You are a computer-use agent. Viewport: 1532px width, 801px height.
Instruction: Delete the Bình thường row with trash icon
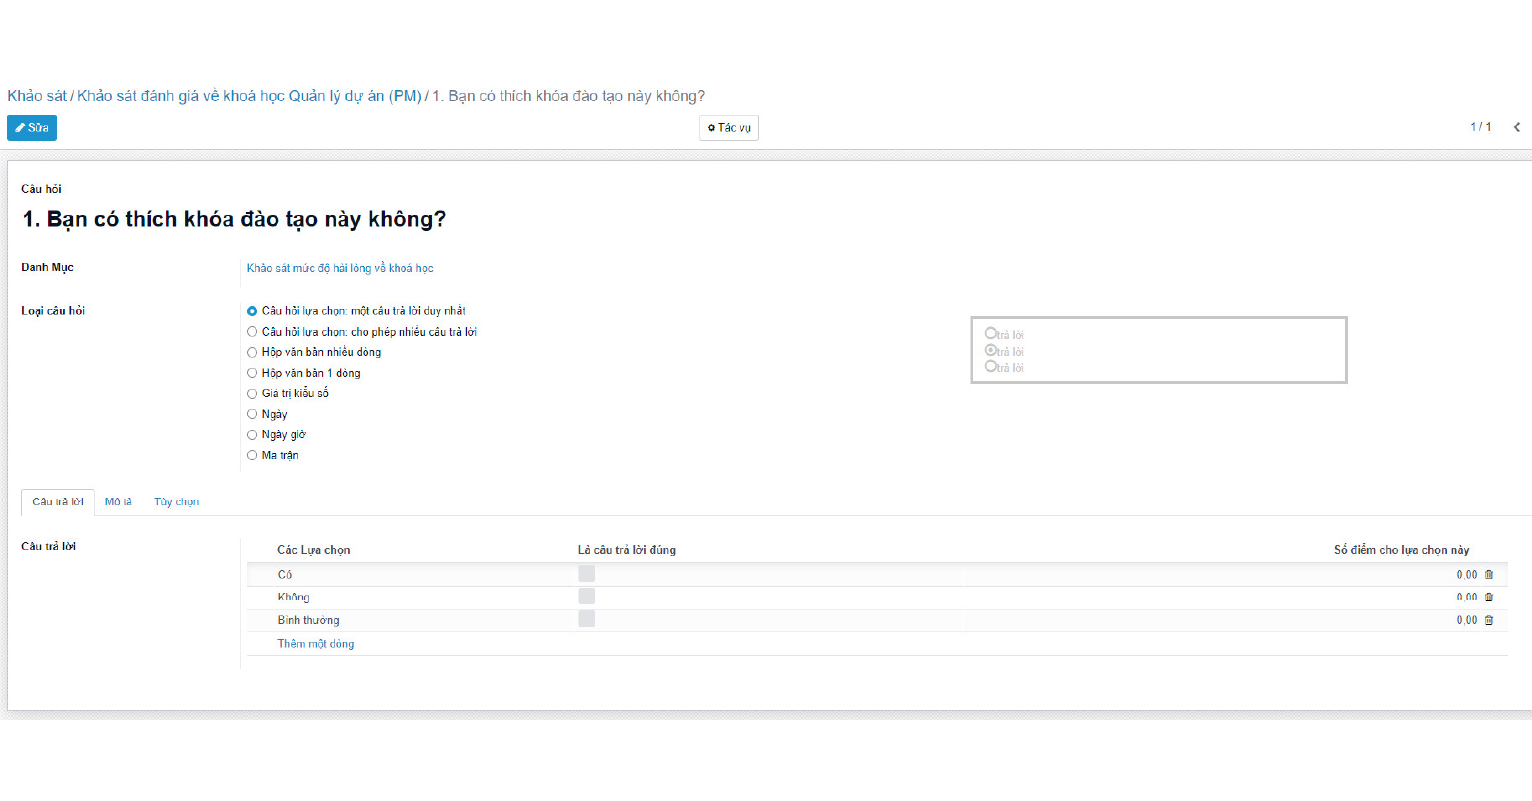pos(1489,620)
